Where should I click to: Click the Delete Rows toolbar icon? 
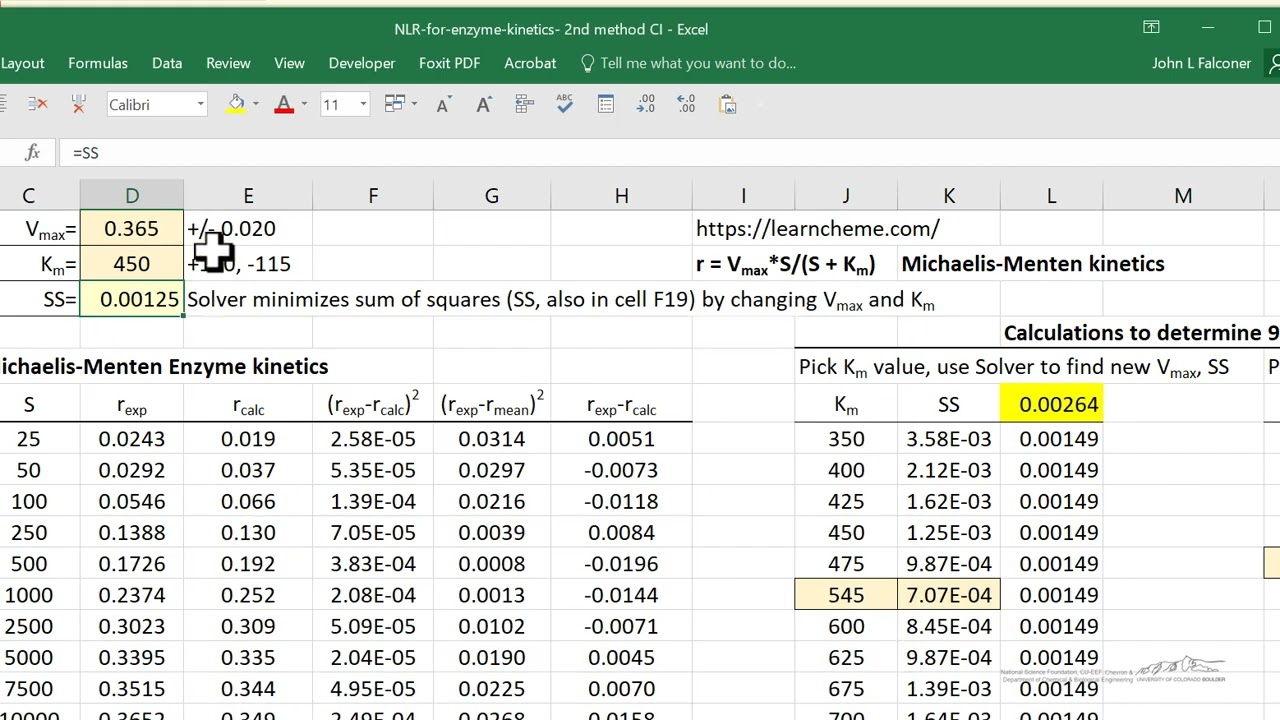click(x=38, y=104)
